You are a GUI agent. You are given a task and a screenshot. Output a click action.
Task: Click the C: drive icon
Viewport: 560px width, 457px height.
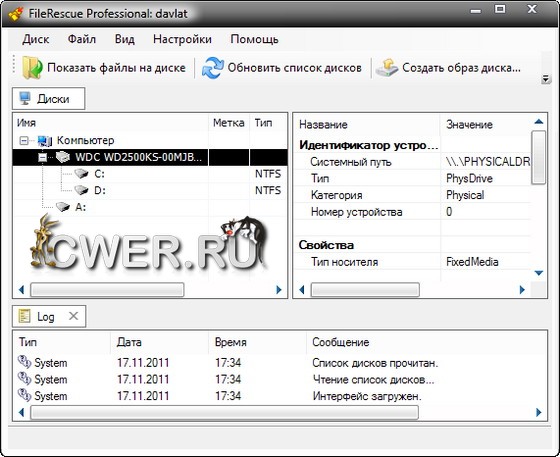(x=81, y=174)
